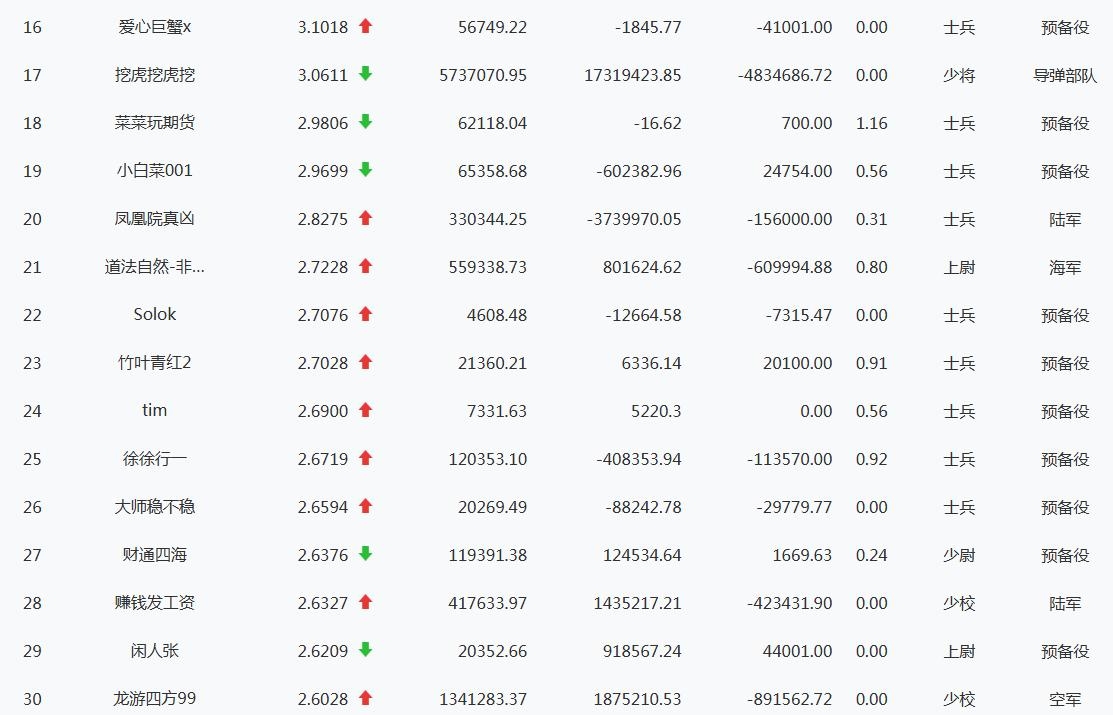Viewport: 1113px width, 715px height.
Task: Click the 少将 rank in row 17
Action: click(x=959, y=75)
